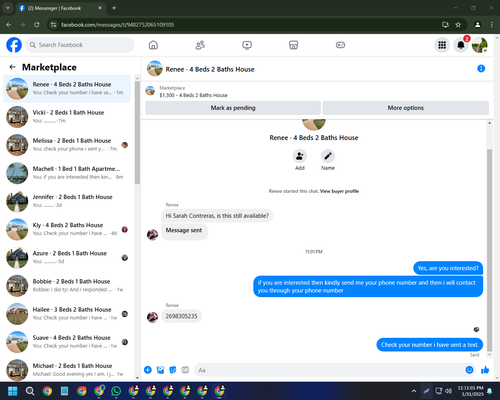Click the browser address bar URL

pyautogui.click(x=117, y=25)
